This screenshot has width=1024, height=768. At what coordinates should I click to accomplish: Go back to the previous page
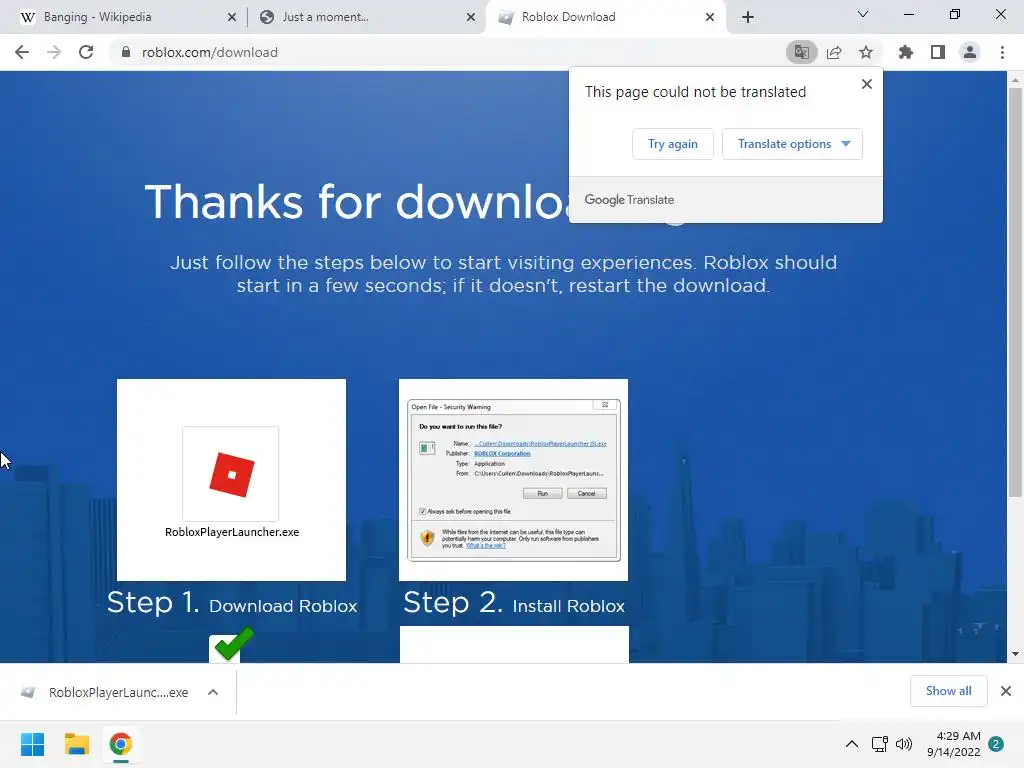point(22,52)
